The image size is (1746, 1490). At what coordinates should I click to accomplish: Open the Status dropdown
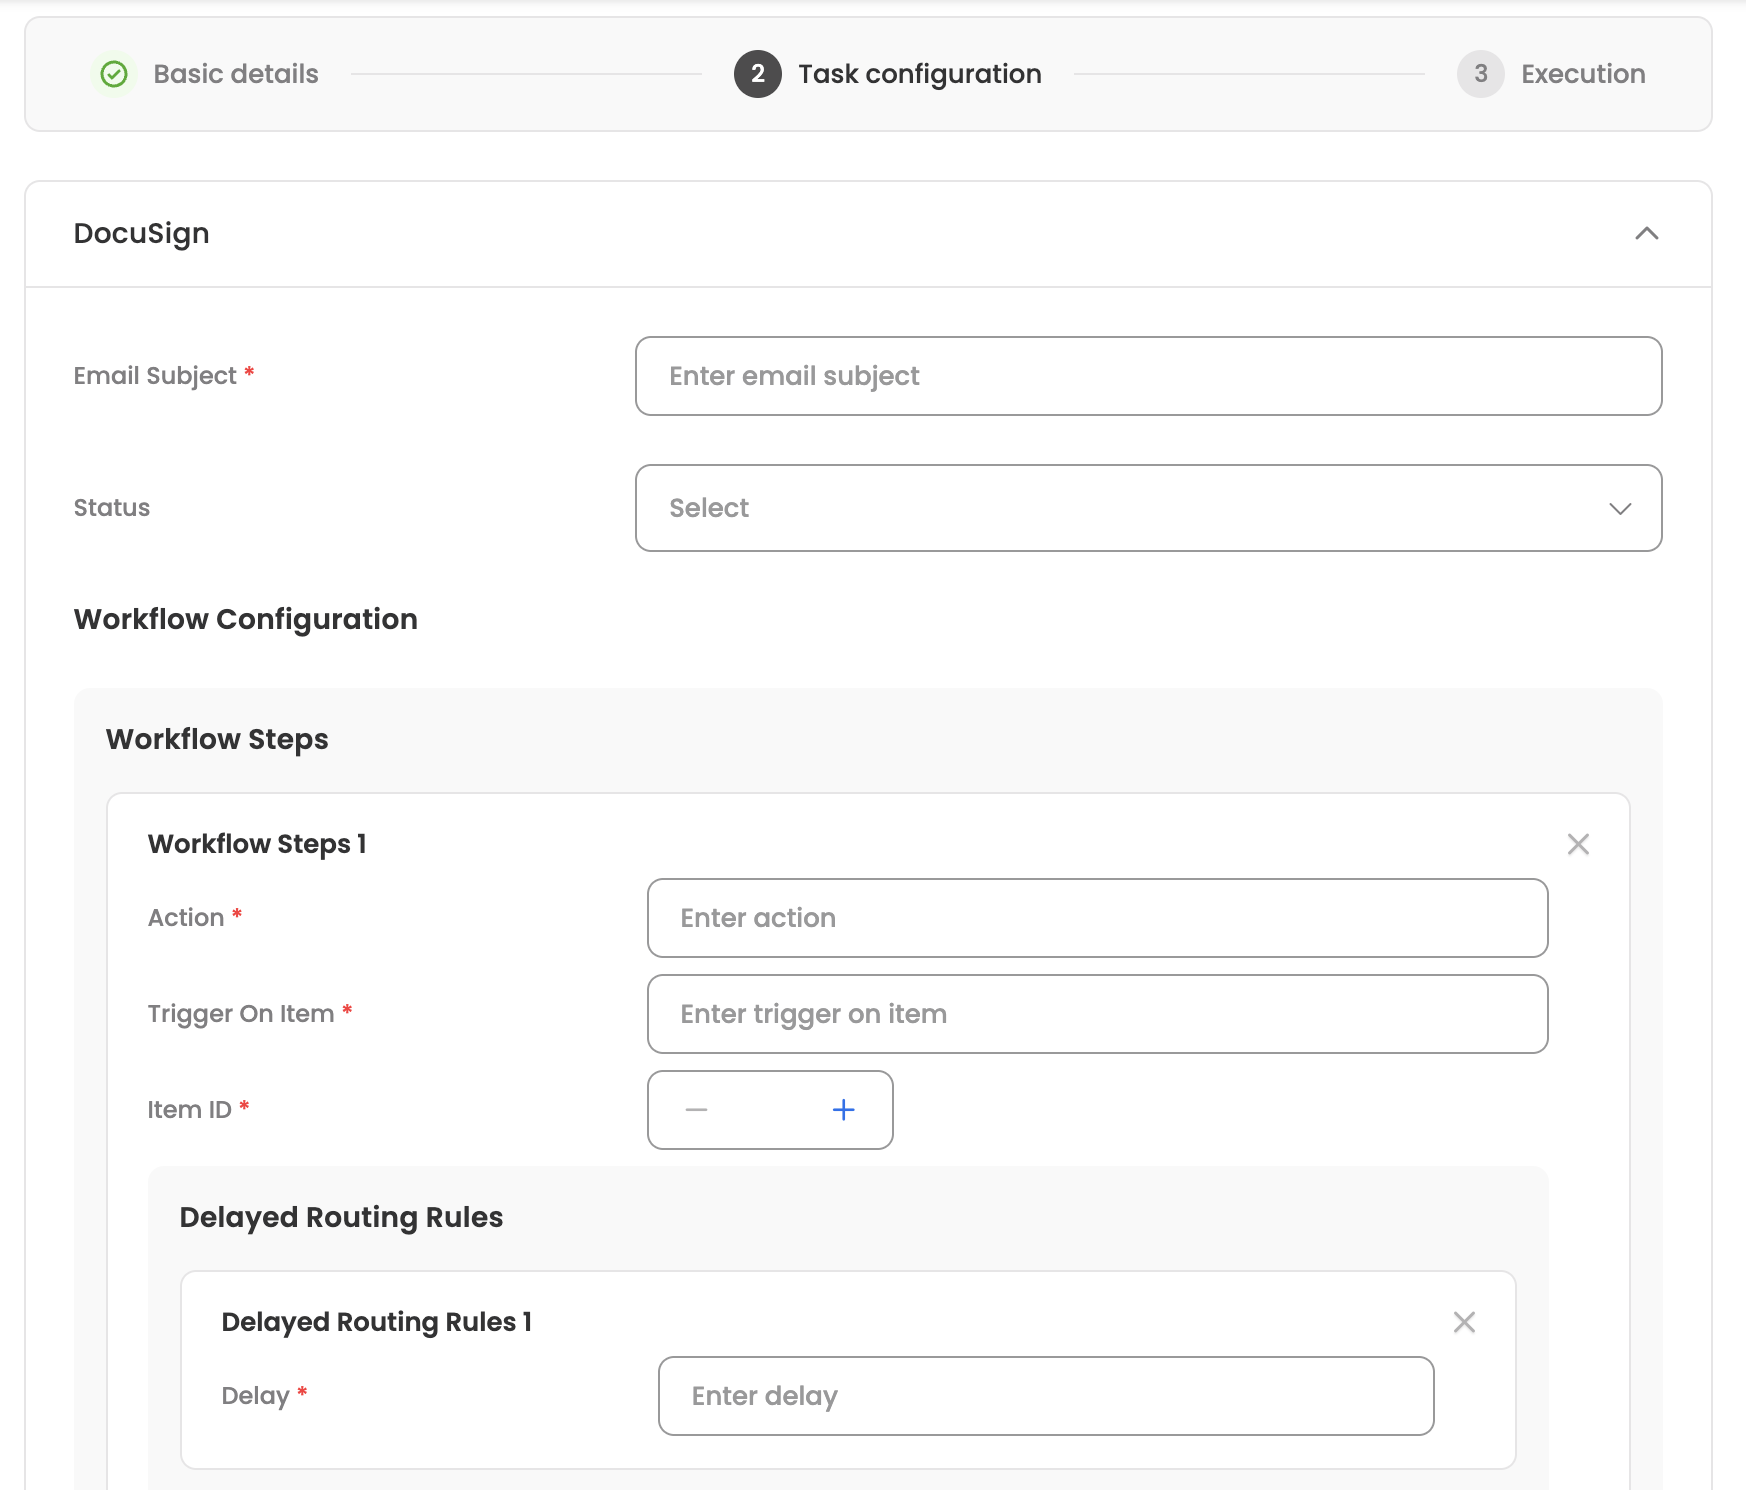(1148, 508)
